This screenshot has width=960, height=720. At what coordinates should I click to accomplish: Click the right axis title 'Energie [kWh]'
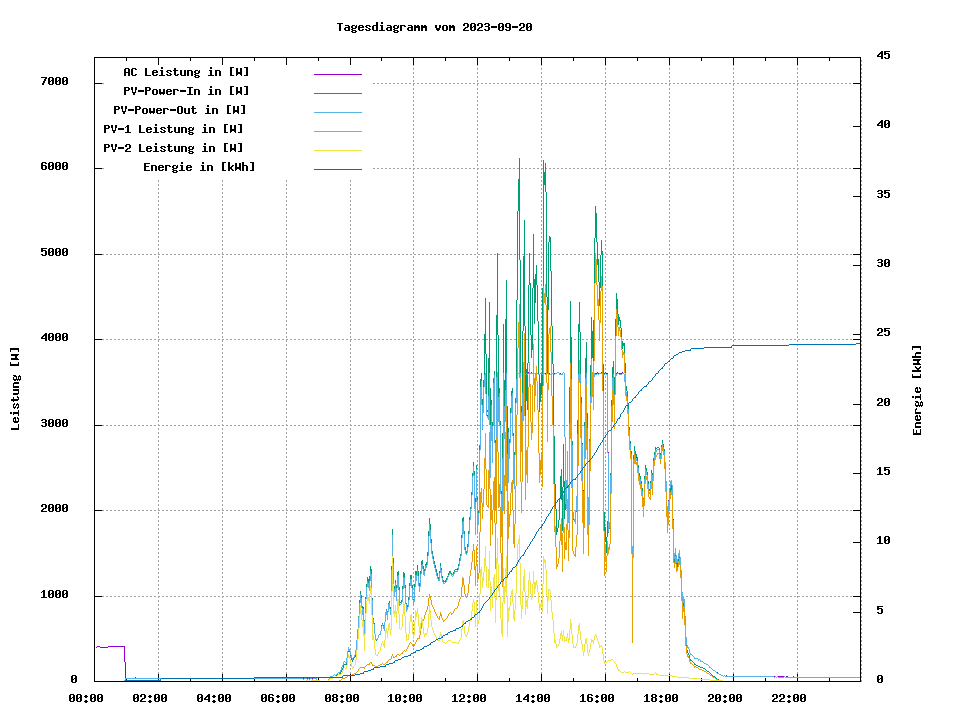tap(918, 390)
